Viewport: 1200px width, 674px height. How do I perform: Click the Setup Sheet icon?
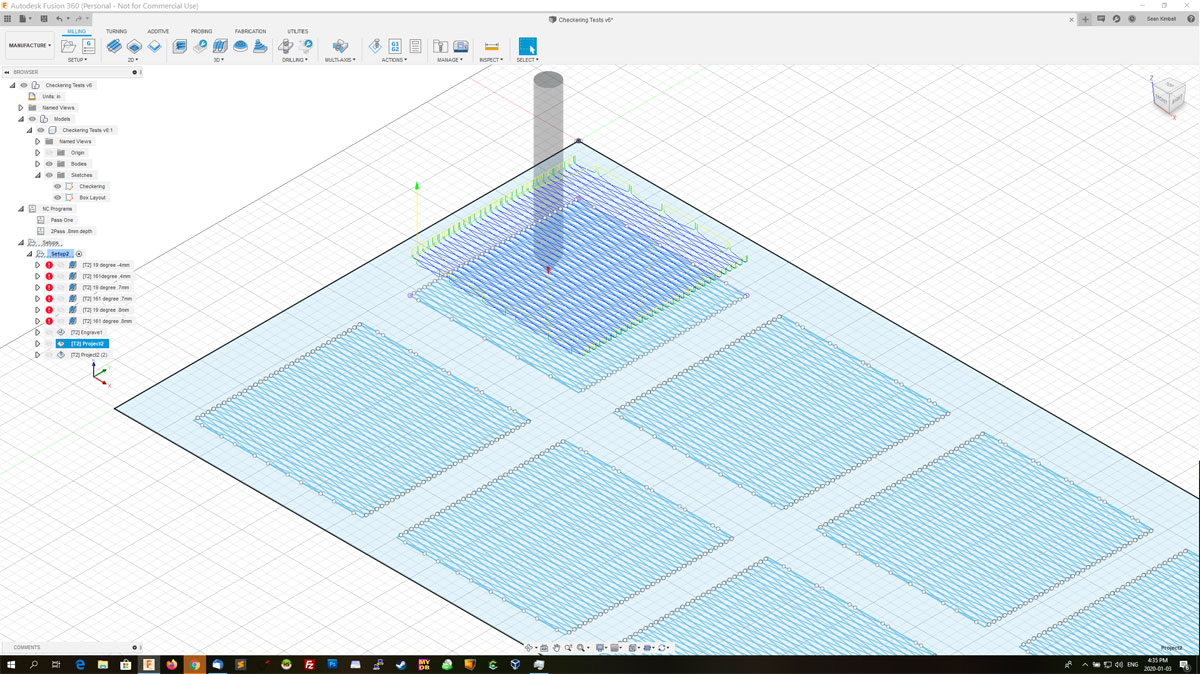point(415,46)
